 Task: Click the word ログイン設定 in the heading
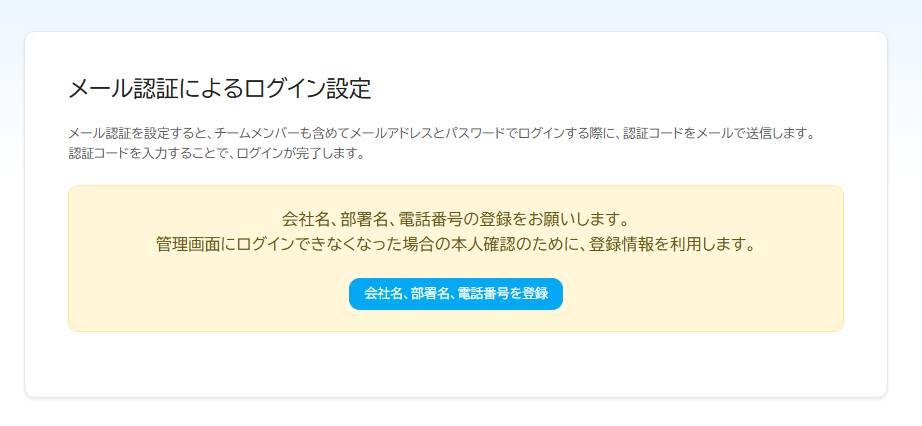307,89
